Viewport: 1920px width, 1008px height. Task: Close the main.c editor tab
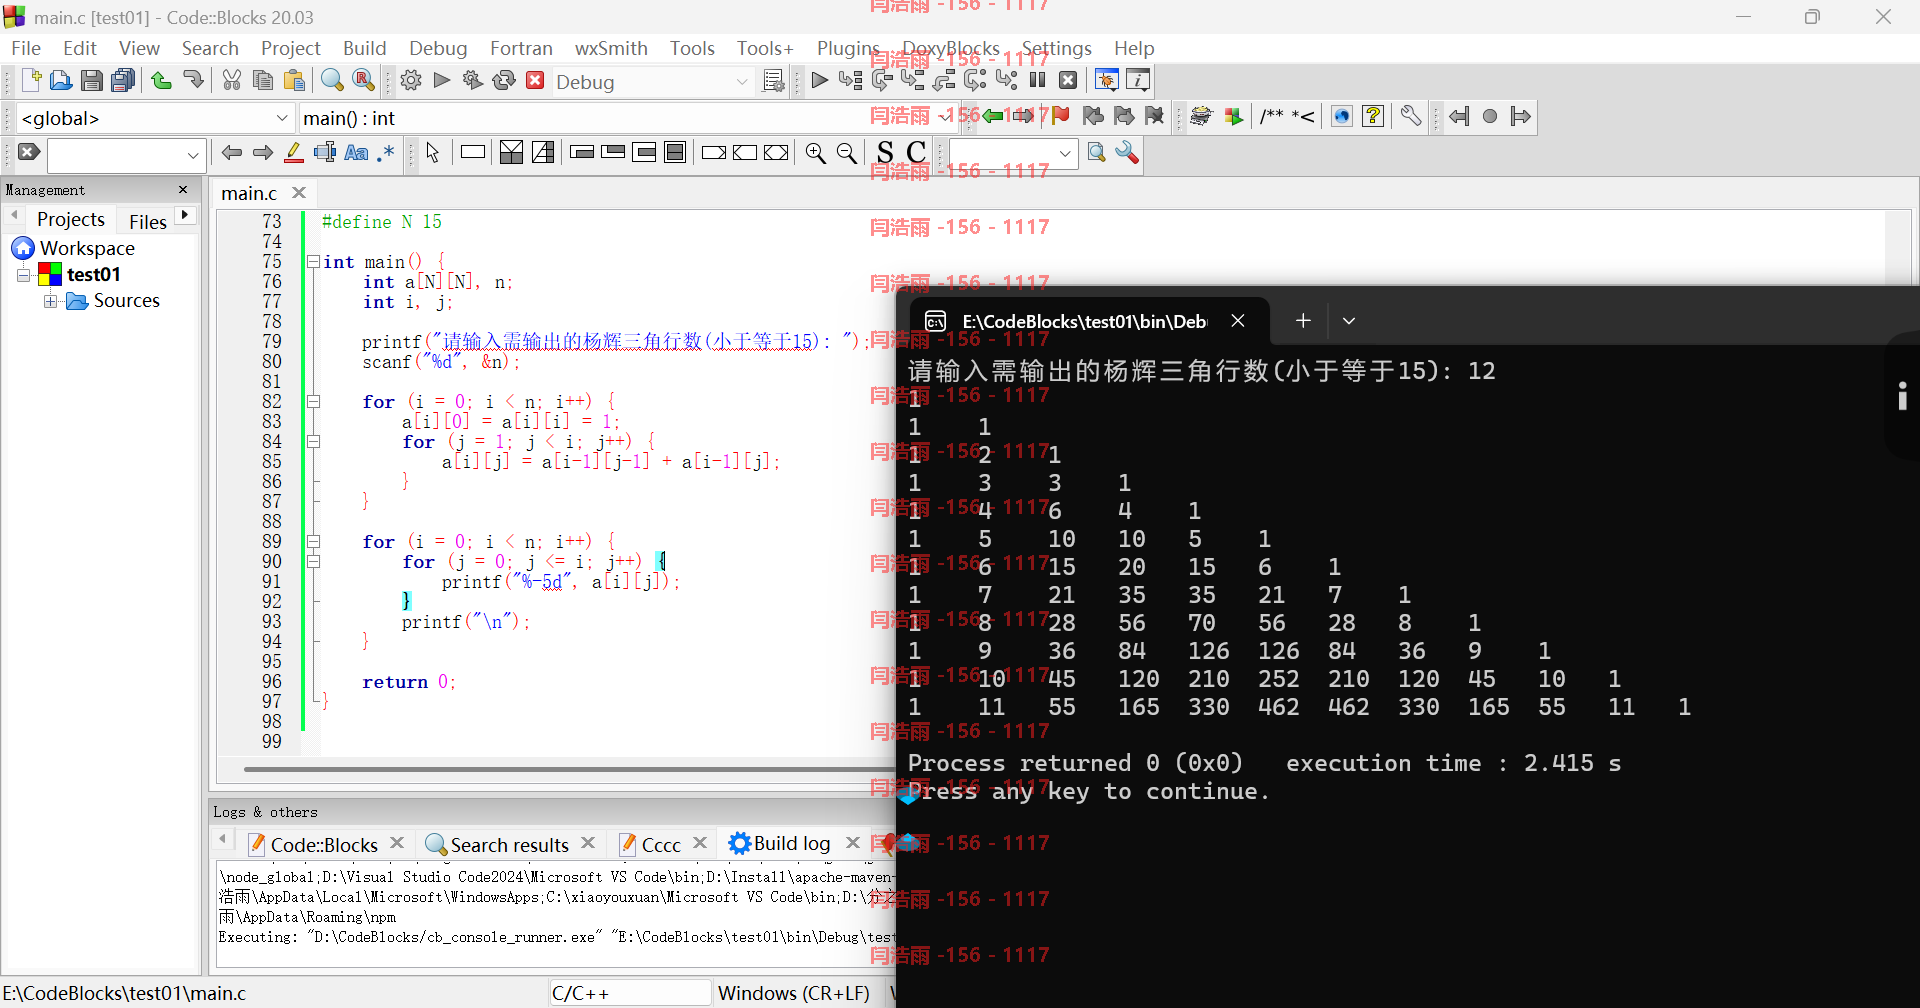pyautogui.click(x=299, y=193)
